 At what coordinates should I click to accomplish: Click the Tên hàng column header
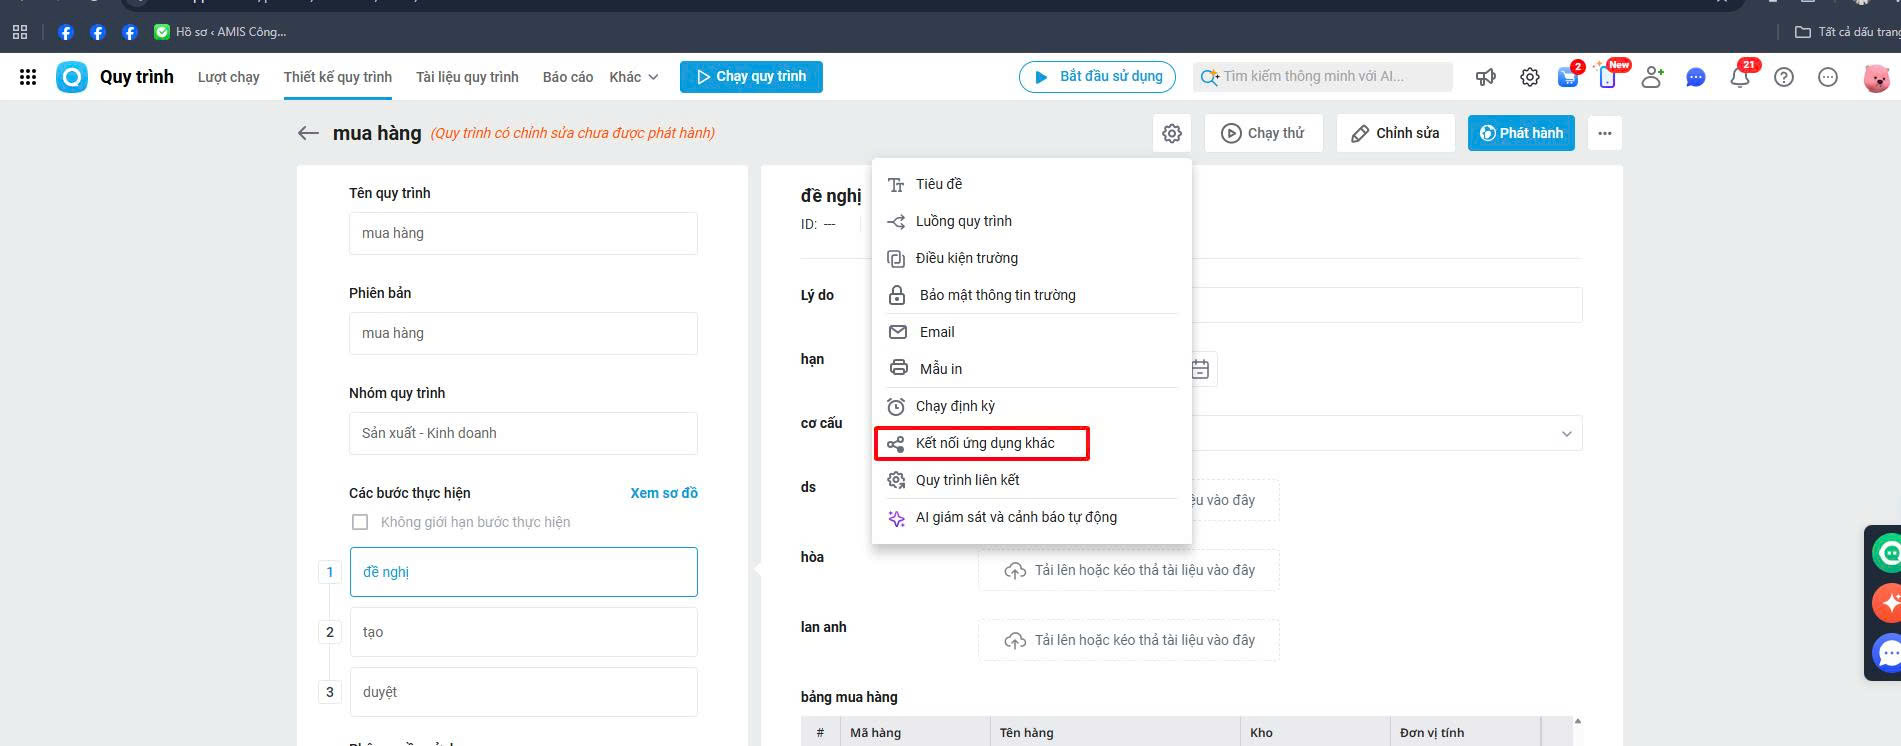(1114, 732)
